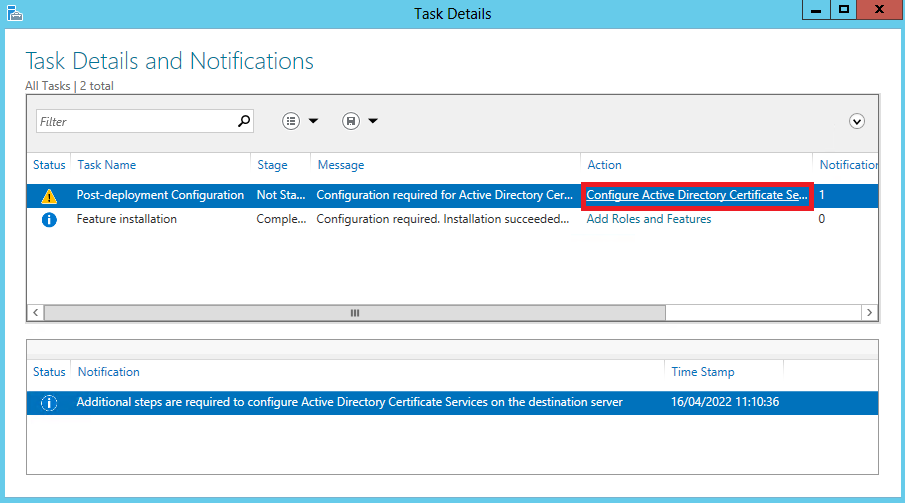This screenshot has height=503, width=905.
Task: Click the horizontal scrollbar thumb
Action: click(354, 313)
